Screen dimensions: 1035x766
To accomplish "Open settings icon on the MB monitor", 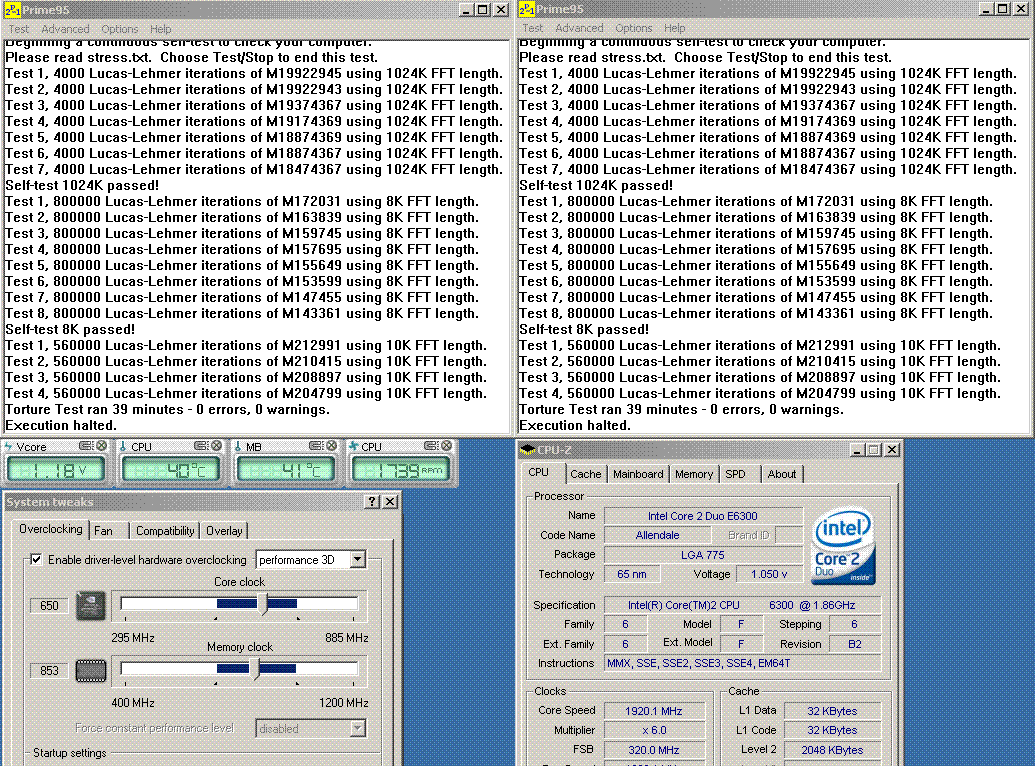I will tap(316, 446).
